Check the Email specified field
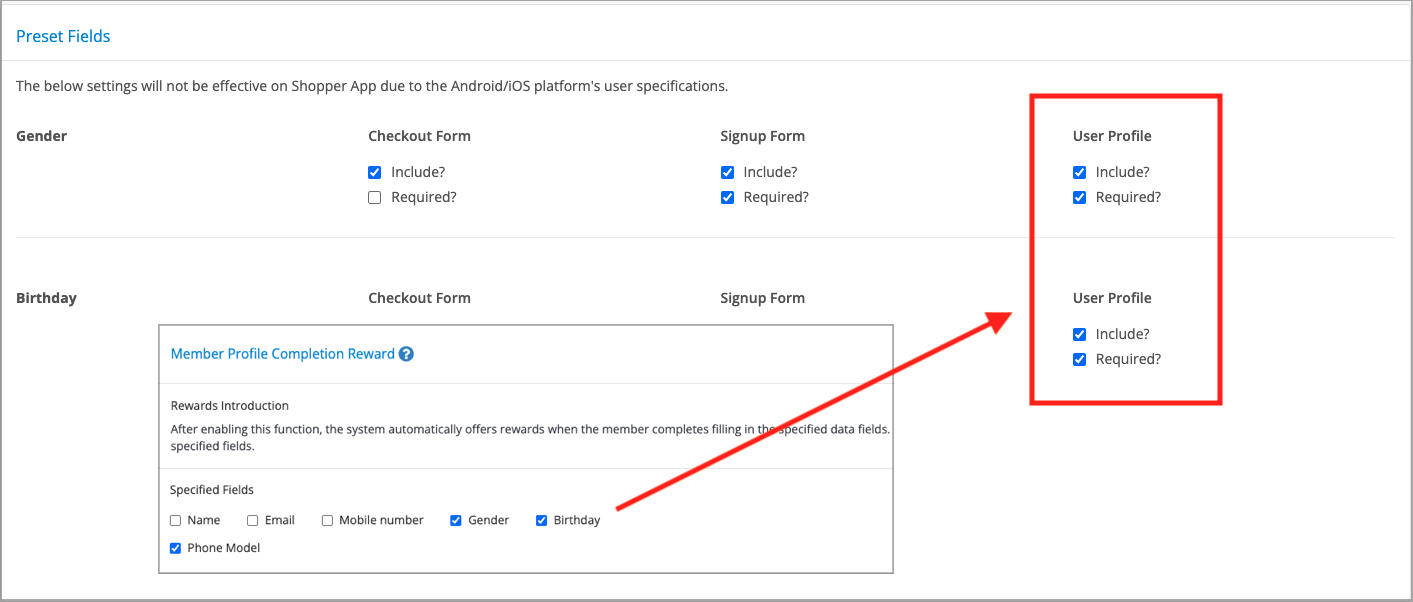This screenshot has width=1413, height=602. click(x=253, y=520)
